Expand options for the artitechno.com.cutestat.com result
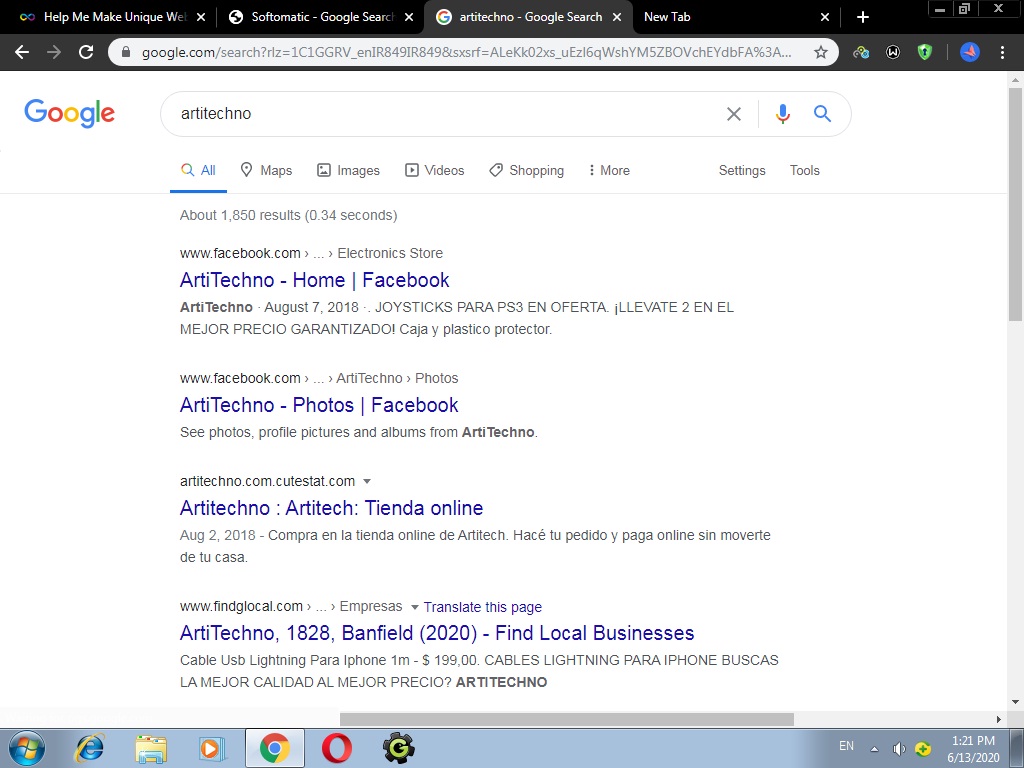 click(367, 481)
